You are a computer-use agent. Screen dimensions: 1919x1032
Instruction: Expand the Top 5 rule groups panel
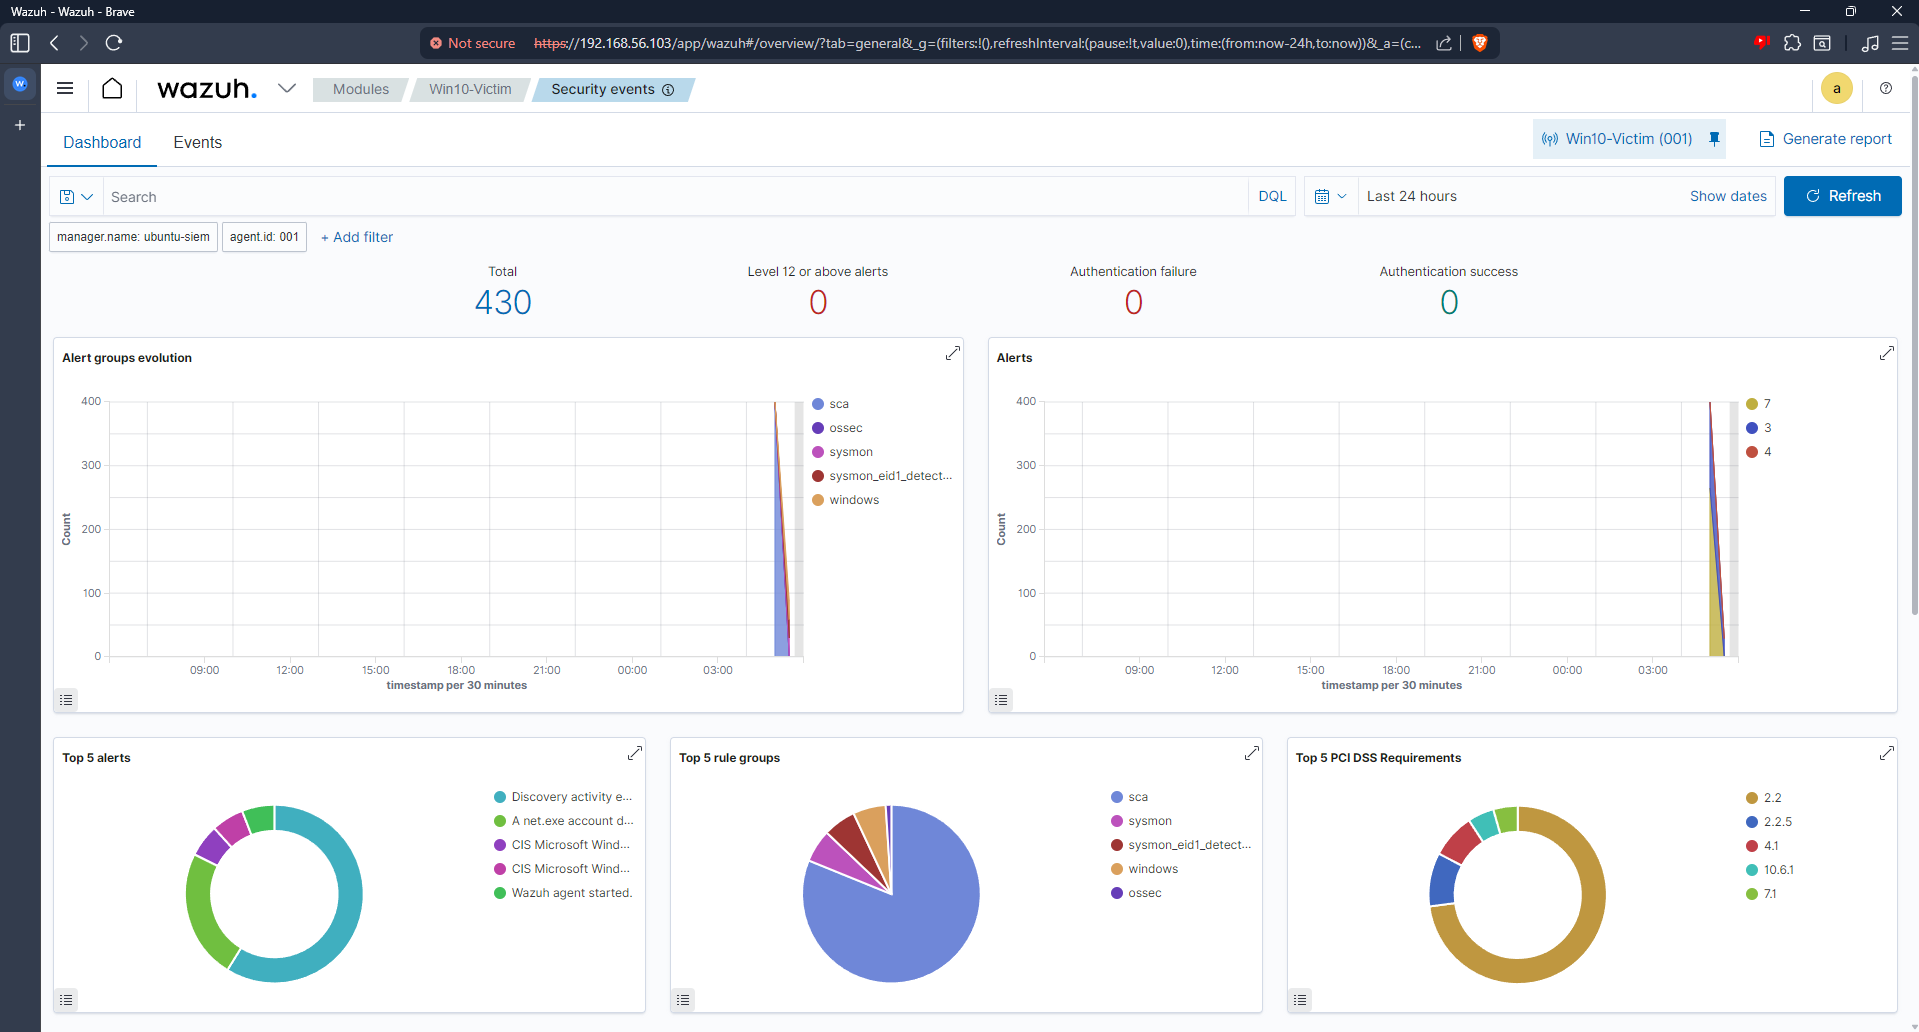(x=1252, y=753)
